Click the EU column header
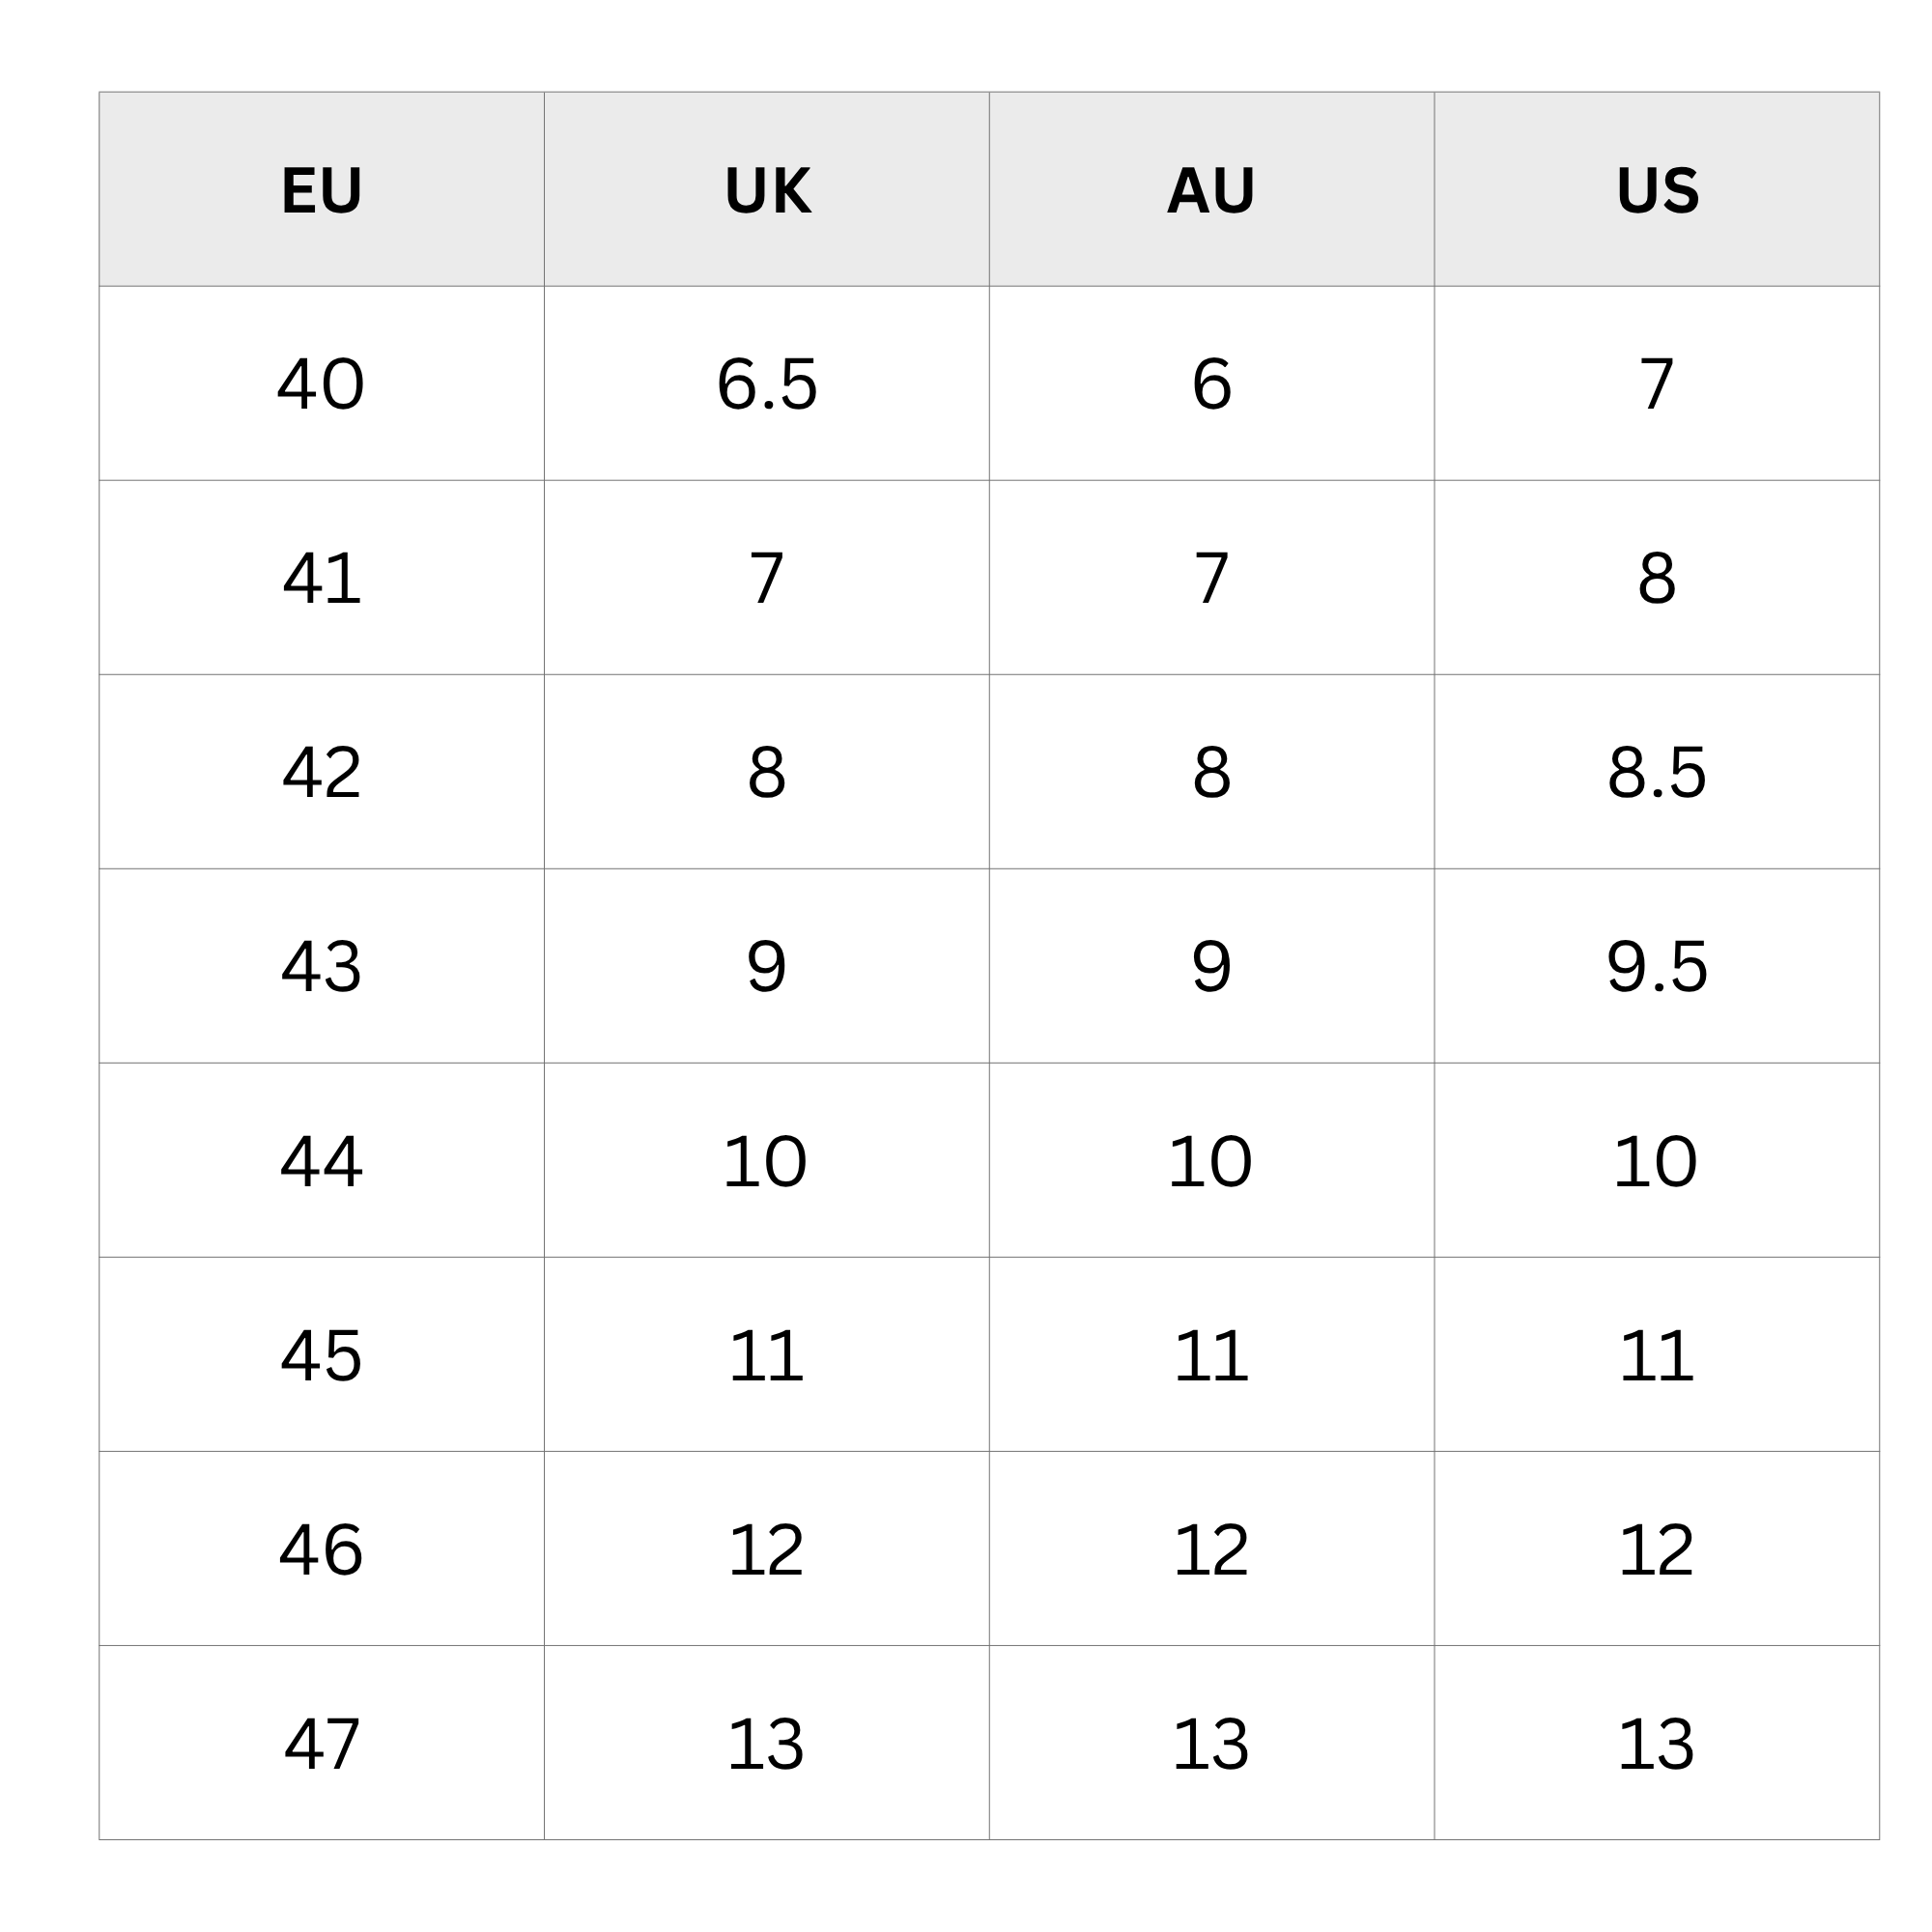This screenshot has width=1932, height=1932. 321,189
